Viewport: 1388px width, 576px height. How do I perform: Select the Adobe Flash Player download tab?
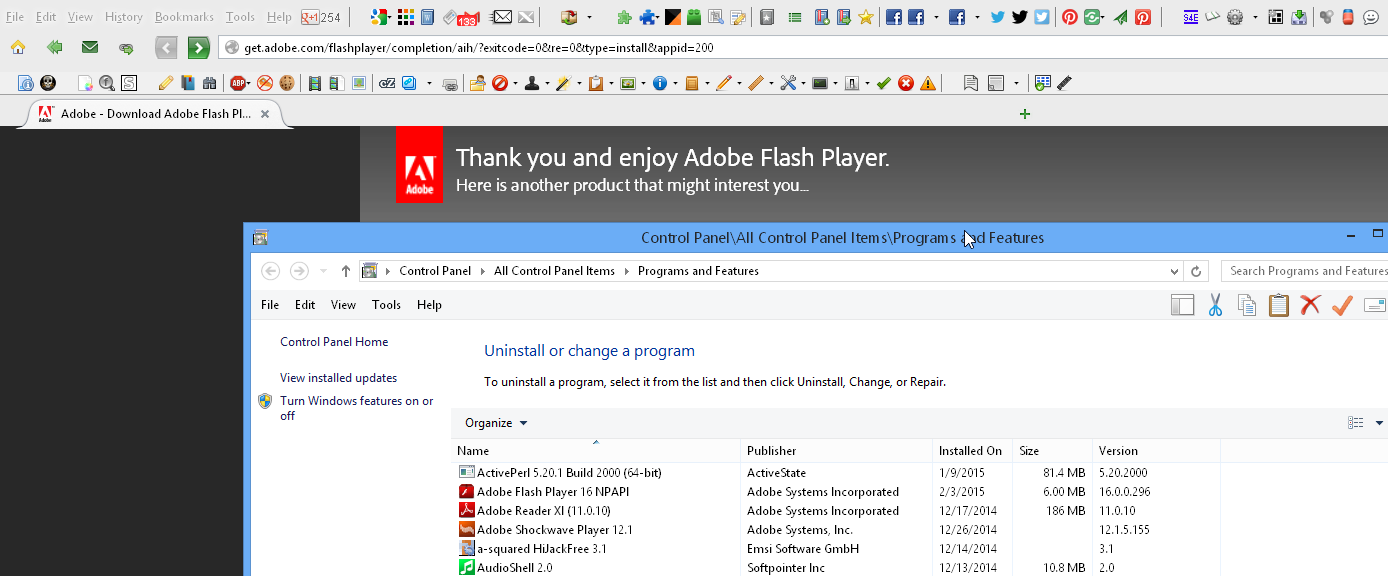pyautogui.click(x=155, y=114)
